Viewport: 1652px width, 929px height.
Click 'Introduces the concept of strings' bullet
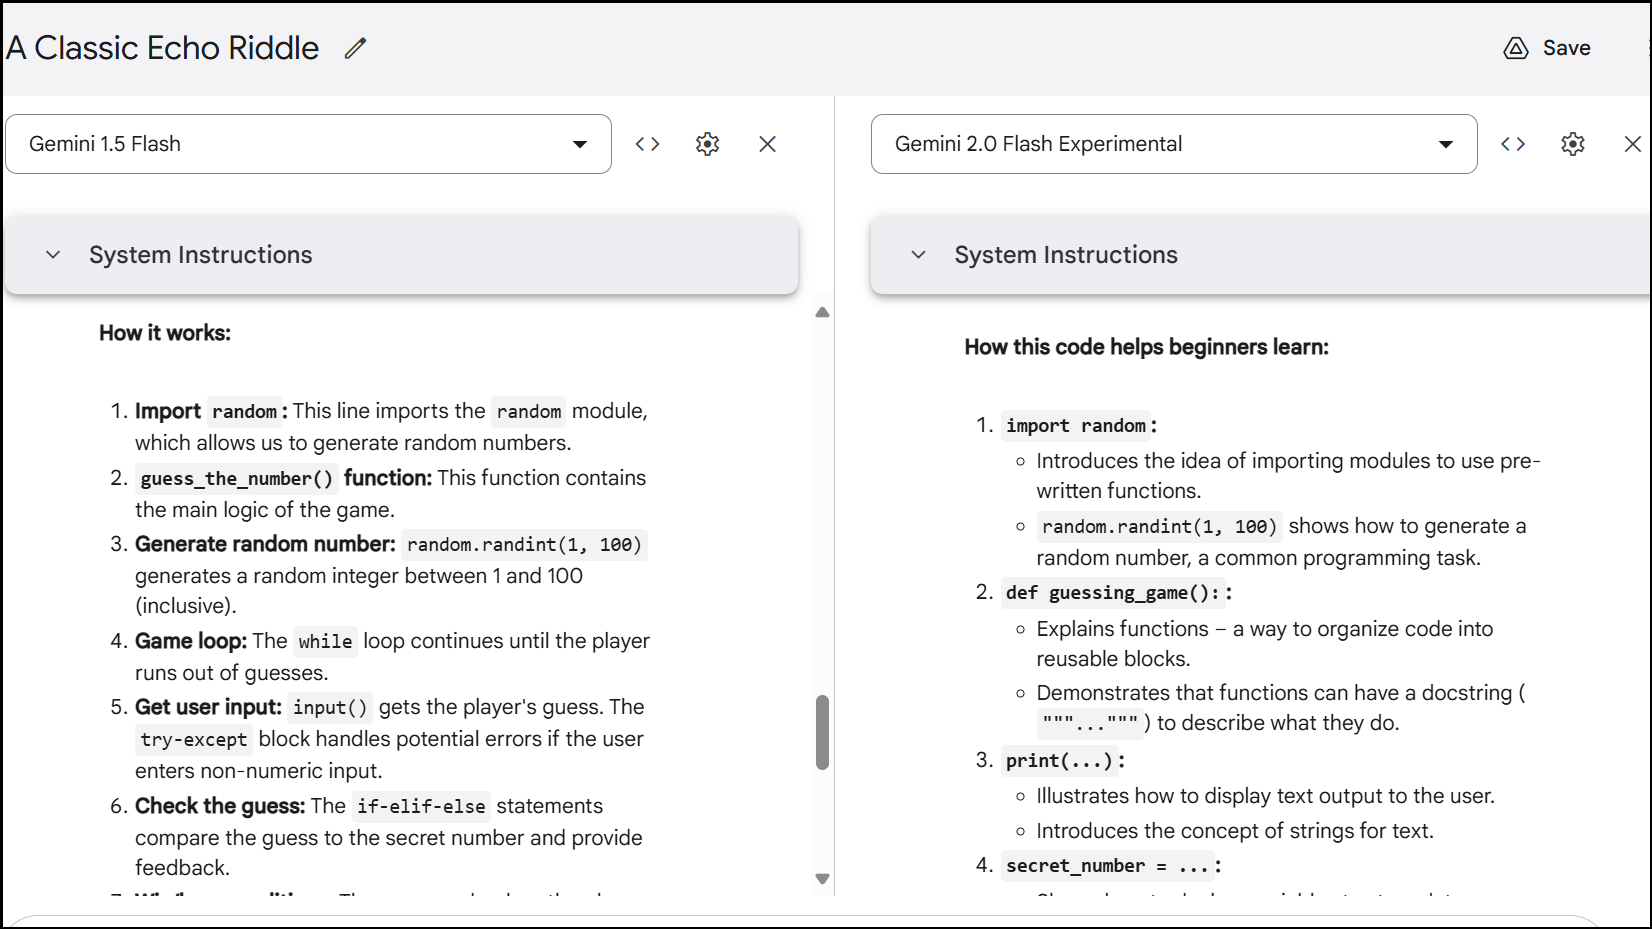click(x=1235, y=831)
